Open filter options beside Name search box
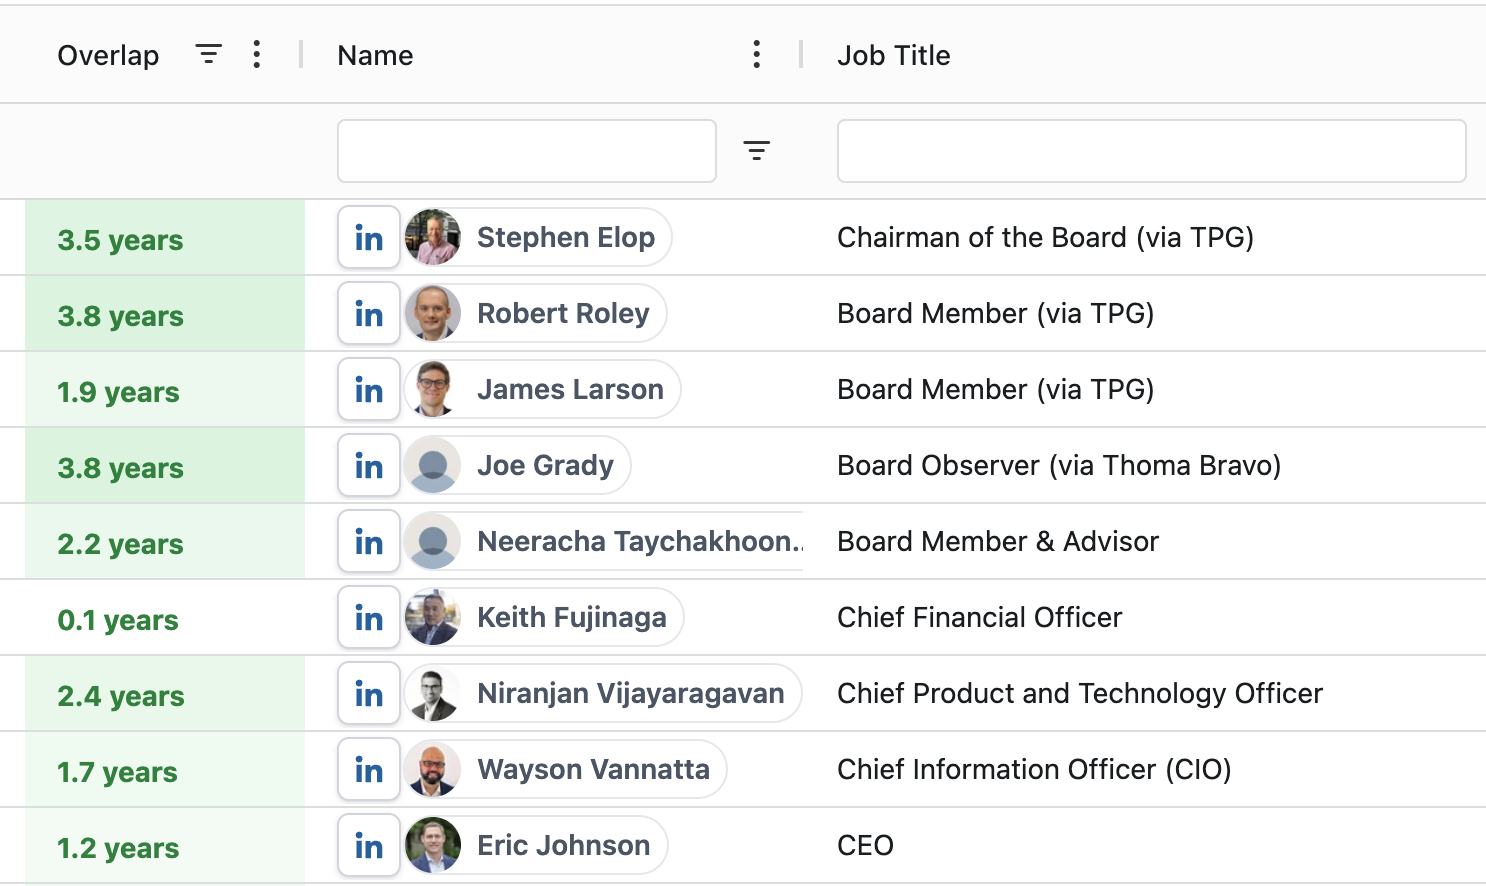 (x=756, y=151)
